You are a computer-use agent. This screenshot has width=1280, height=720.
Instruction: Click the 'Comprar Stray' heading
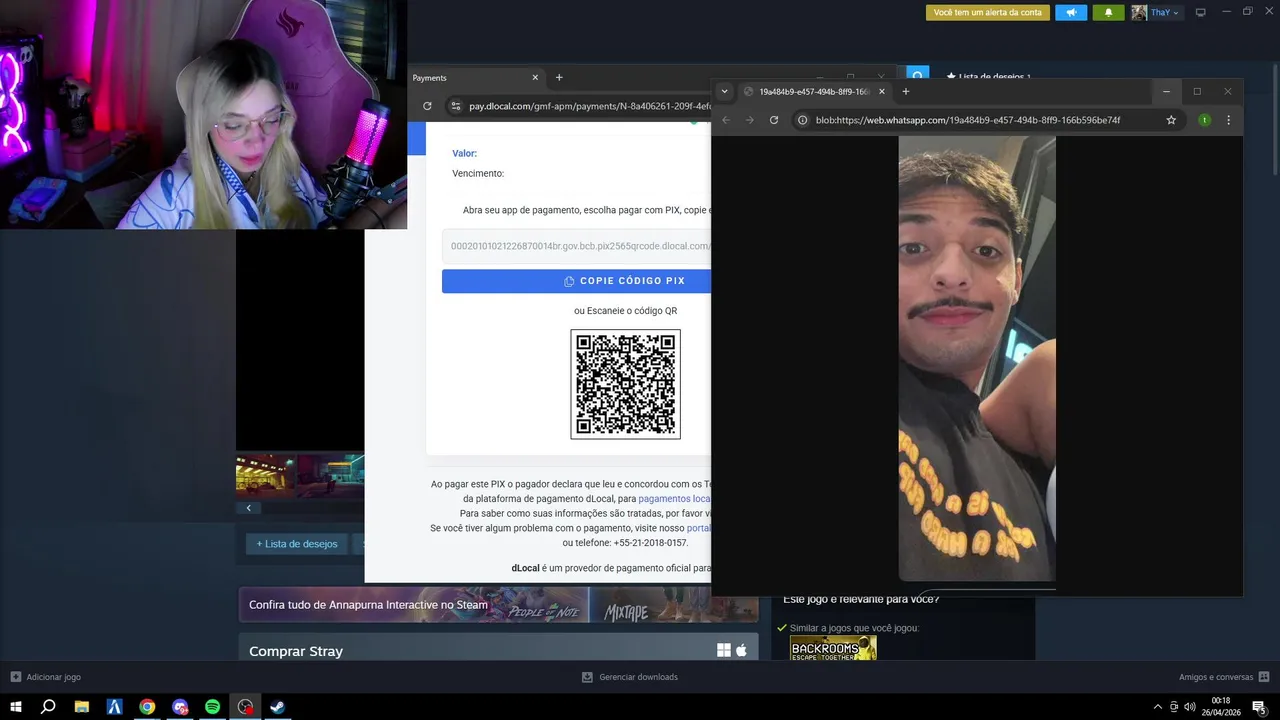pos(296,651)
